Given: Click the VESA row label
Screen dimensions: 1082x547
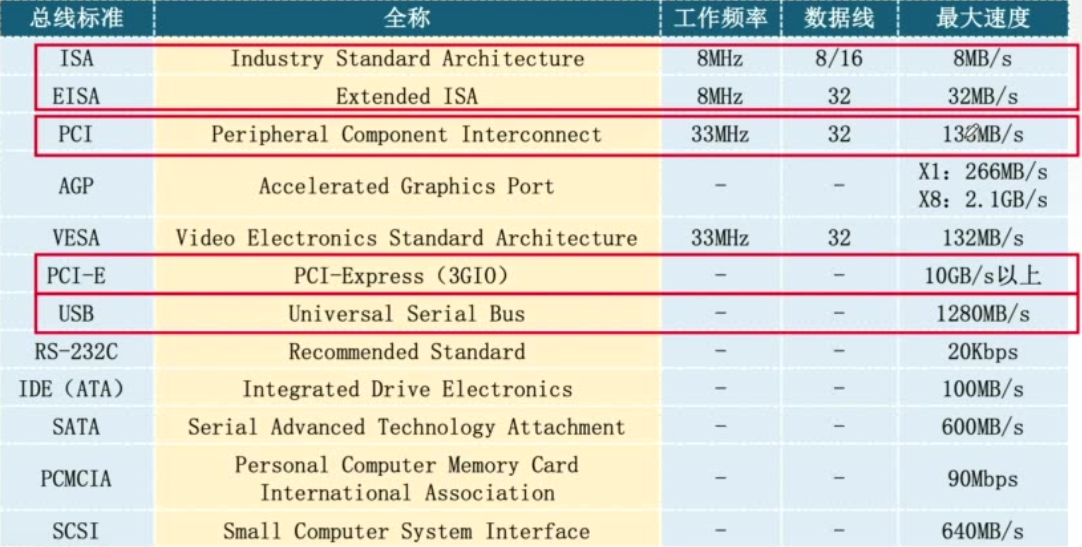Looking at the screenshot, I should coord(76,238).
